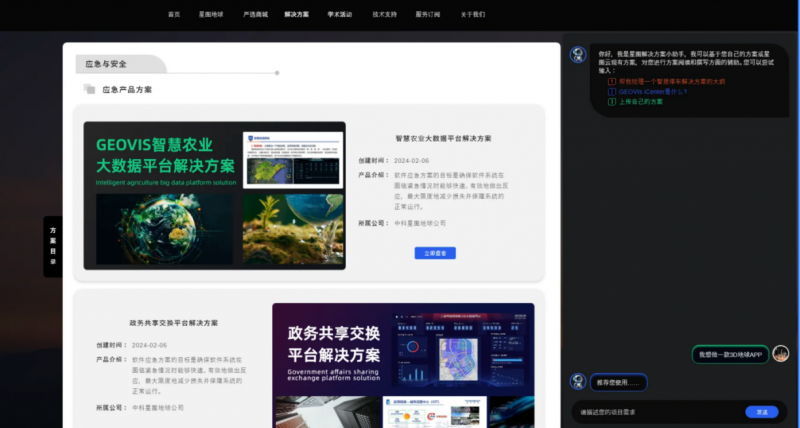Select the 应急与安全 tab

120,64
